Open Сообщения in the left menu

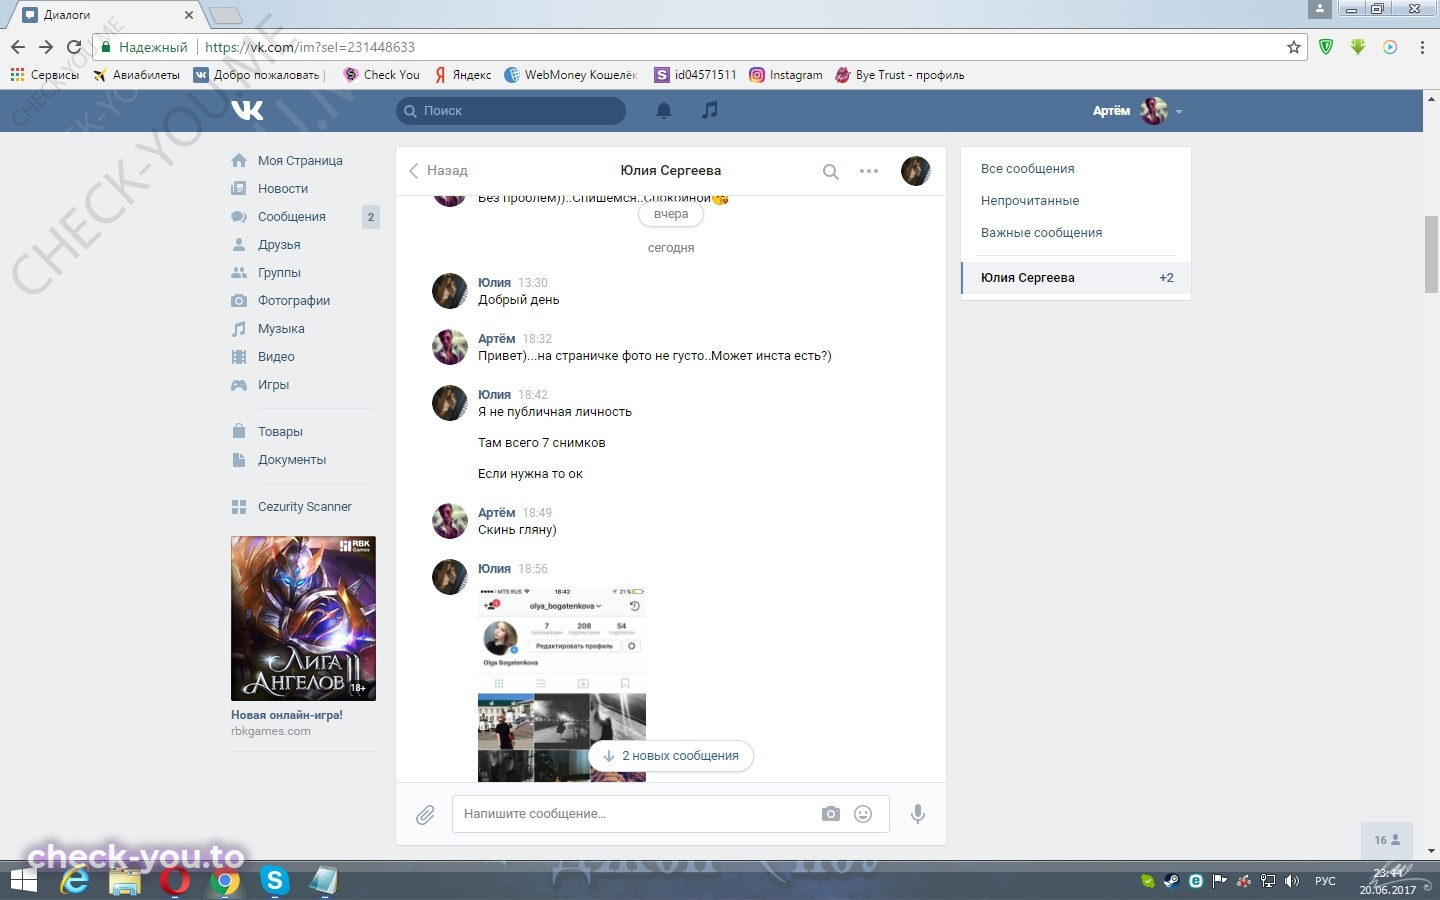[x=291, y=217]
